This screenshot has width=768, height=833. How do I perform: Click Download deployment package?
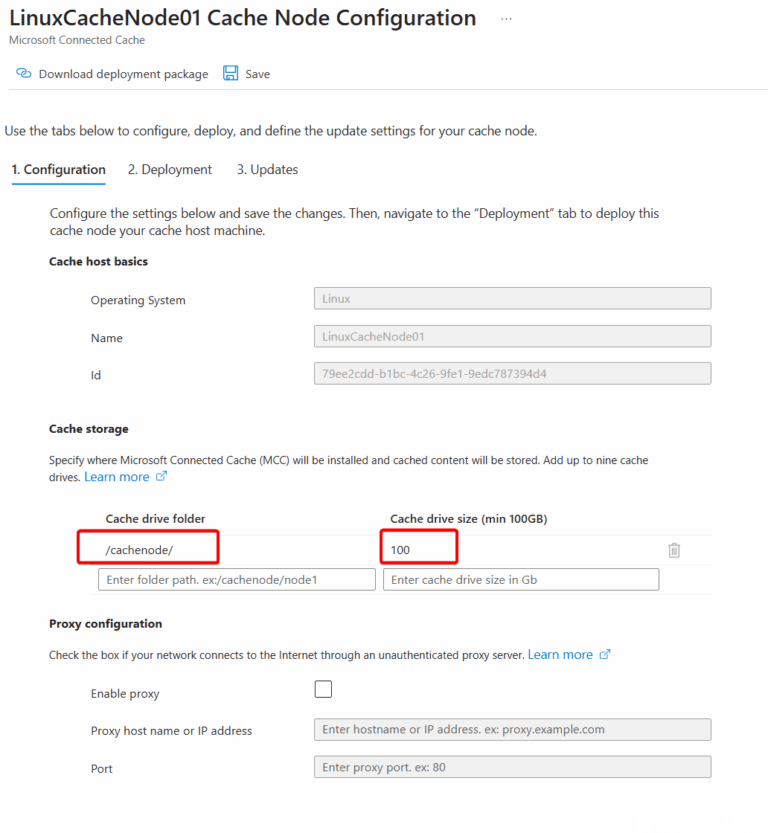[x=123, y=73]
